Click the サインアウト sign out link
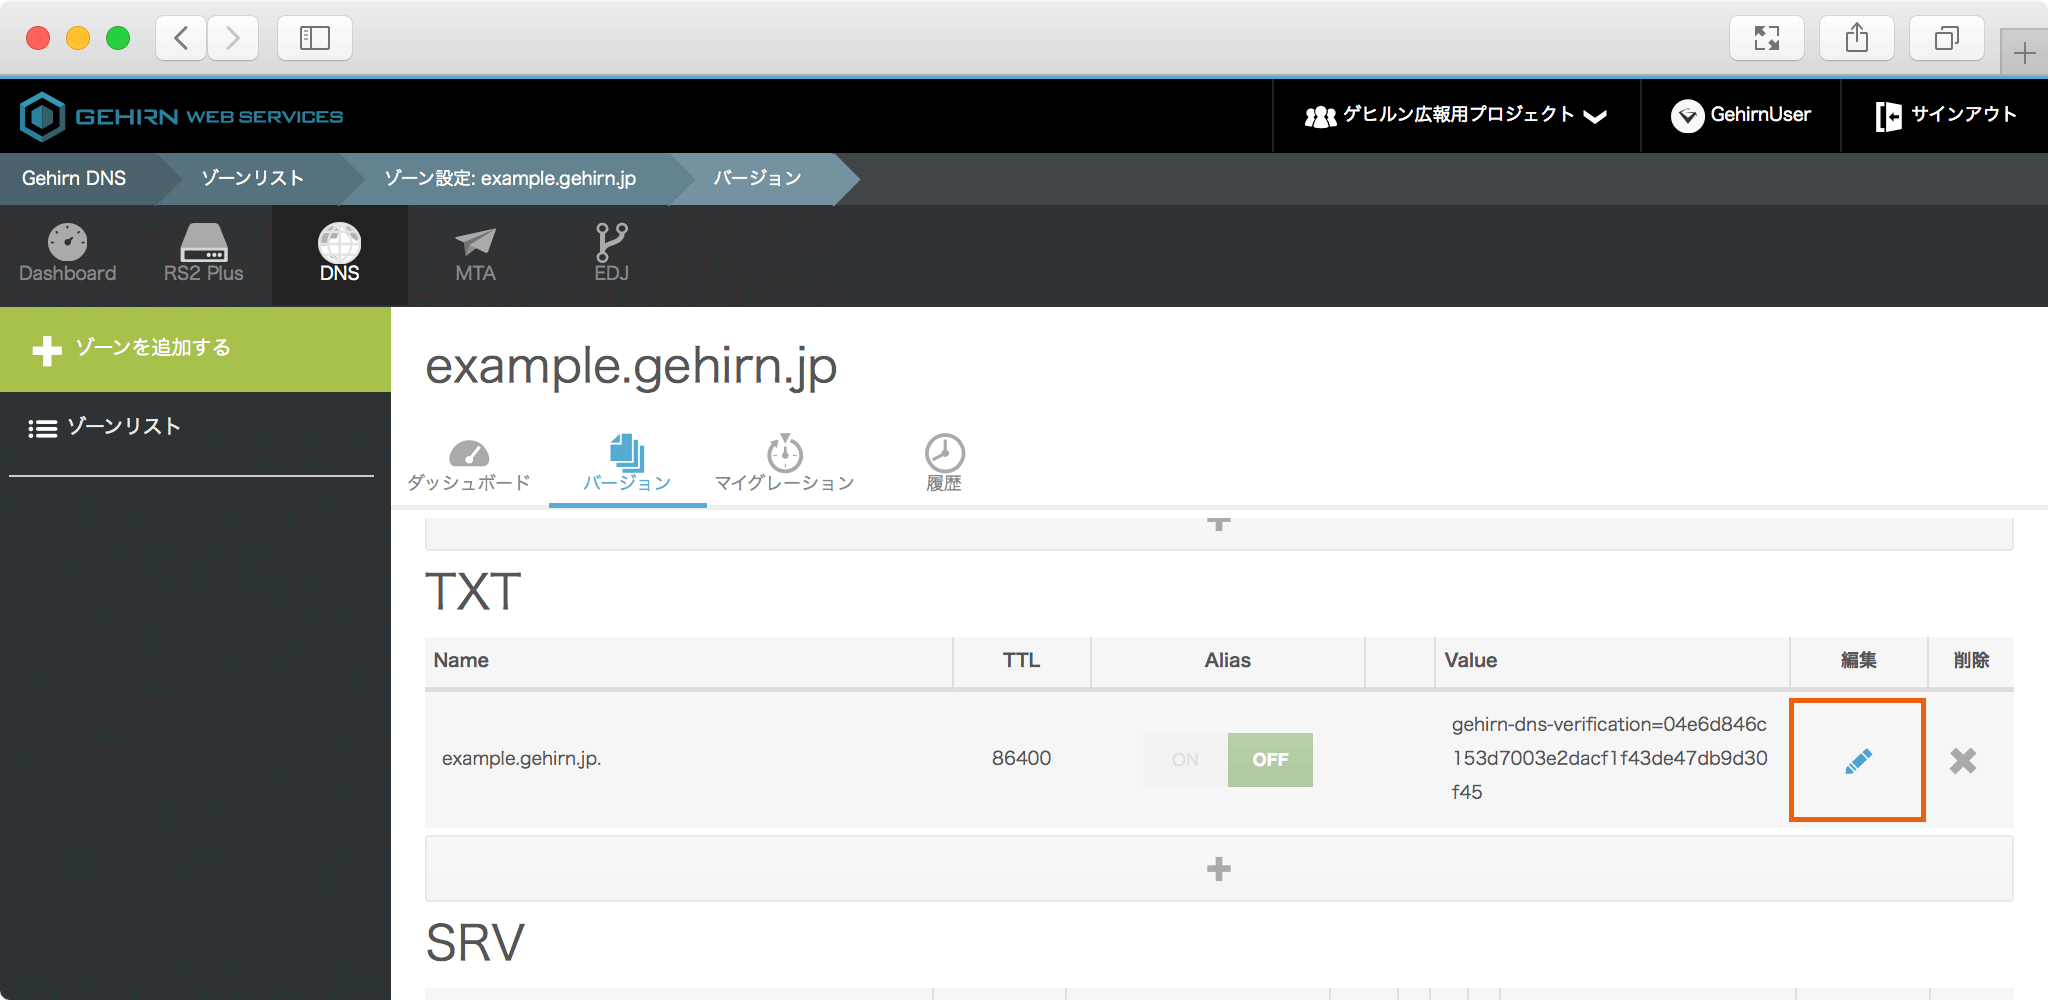 (1945, 116)
